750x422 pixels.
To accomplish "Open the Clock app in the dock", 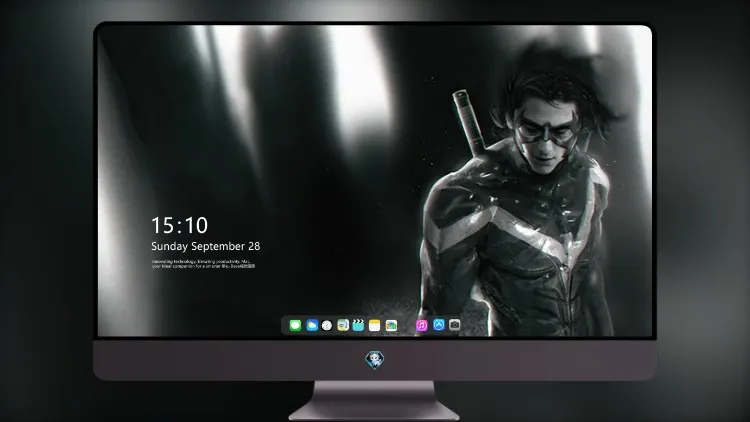I will [327, 325].
